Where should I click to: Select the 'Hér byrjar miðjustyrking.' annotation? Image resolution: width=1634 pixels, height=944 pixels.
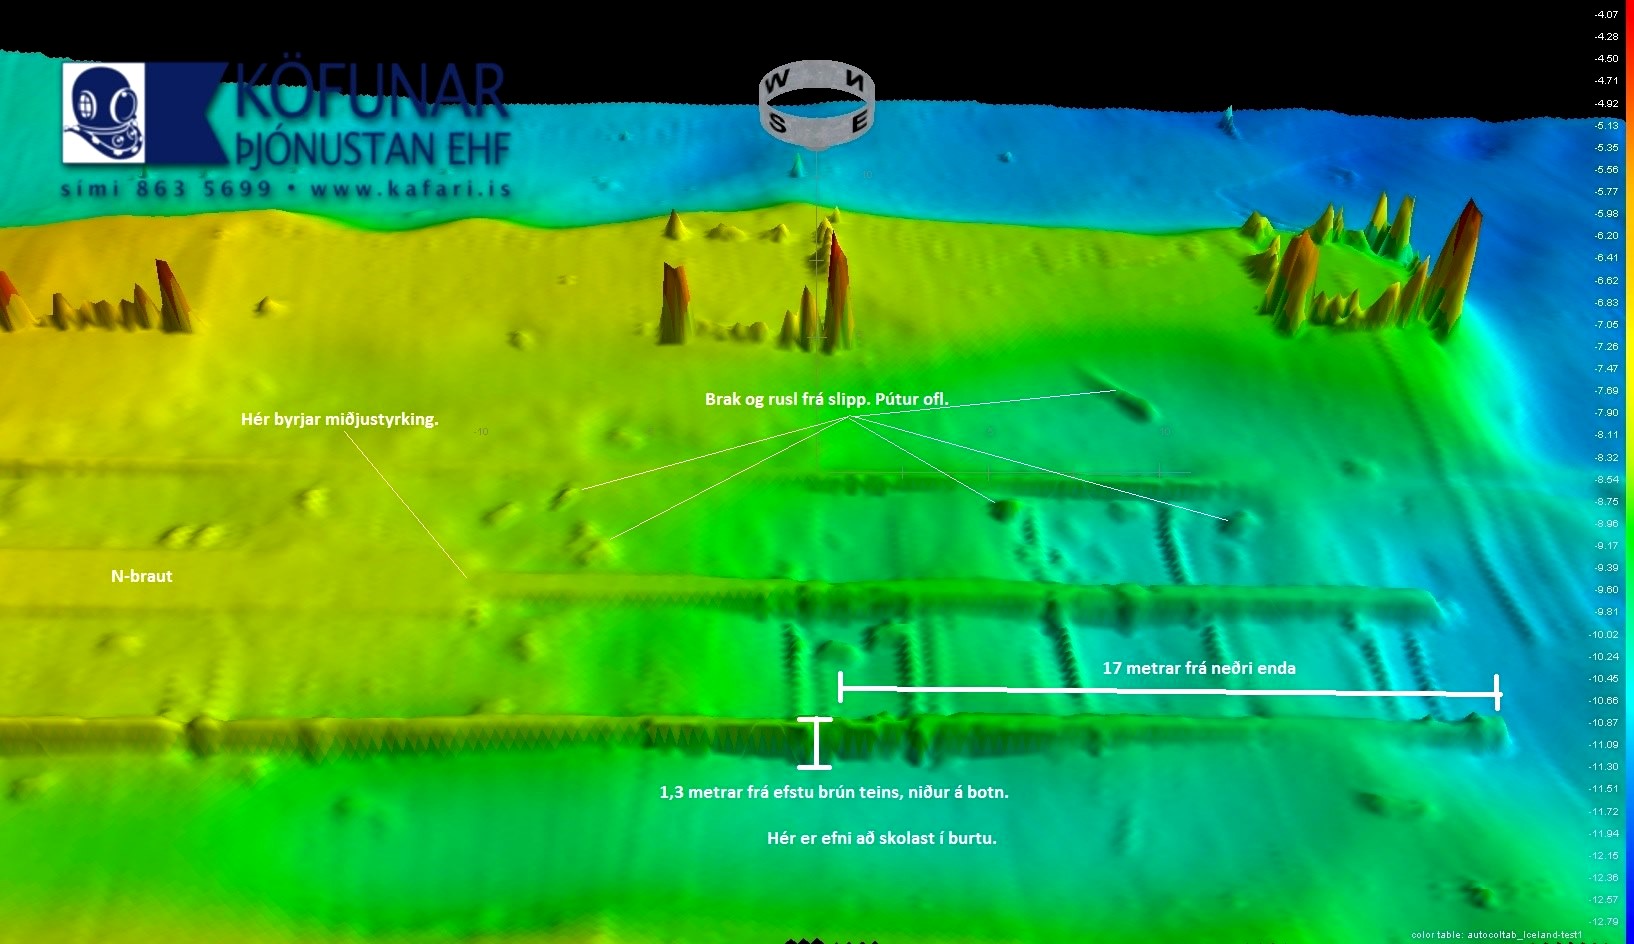coord(339,419)
